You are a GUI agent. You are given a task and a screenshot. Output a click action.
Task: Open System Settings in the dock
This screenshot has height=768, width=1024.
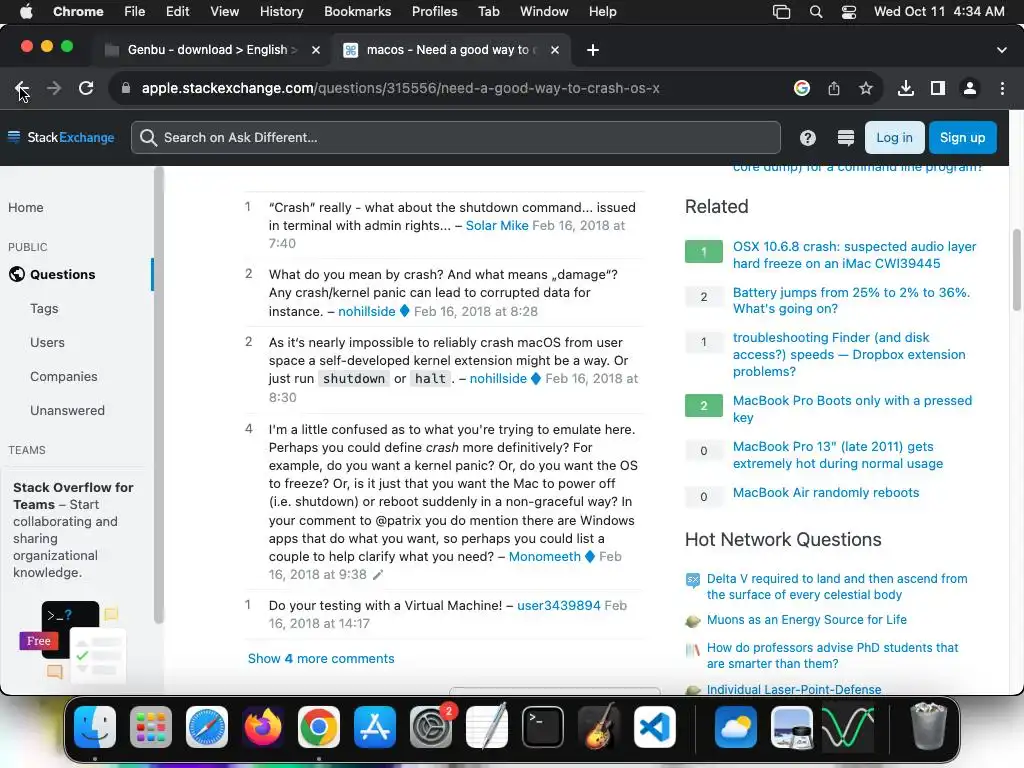431,727
